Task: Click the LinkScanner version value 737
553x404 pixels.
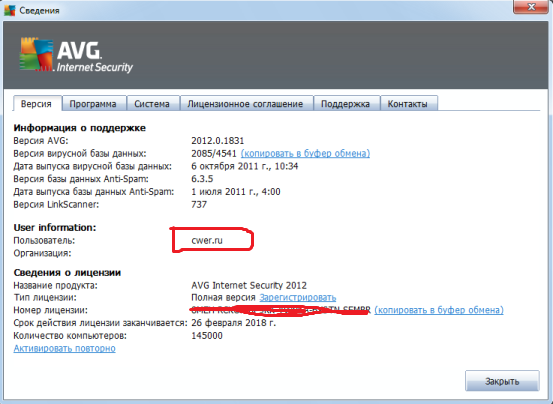Action: click(x=199, y=204)
